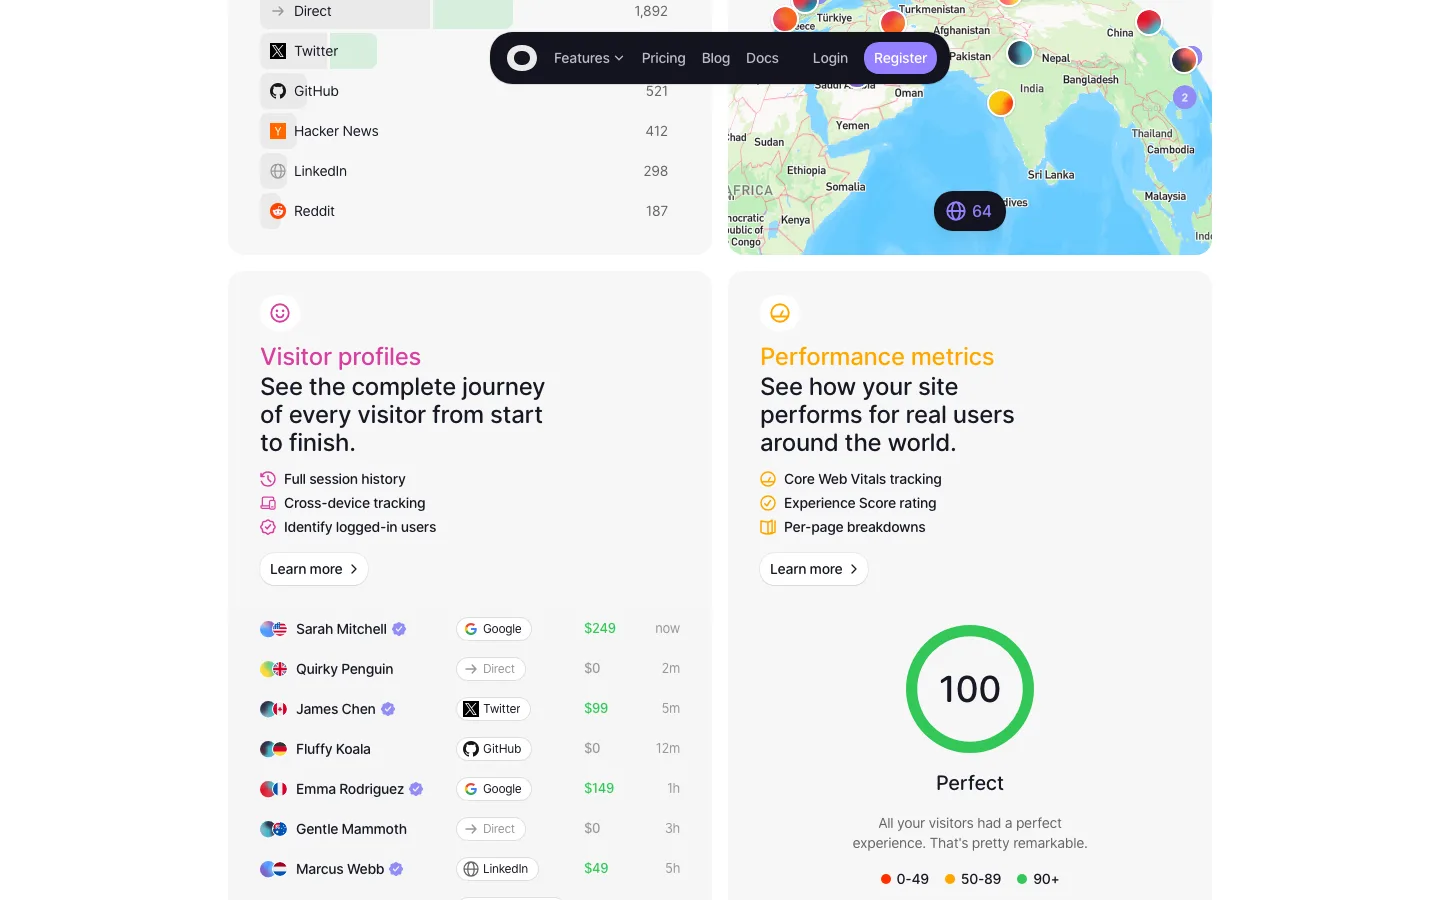The width and height of the screenshot is (1440, 900).
Task: Click the orange map marker over India
Action: coord(1001,102)
